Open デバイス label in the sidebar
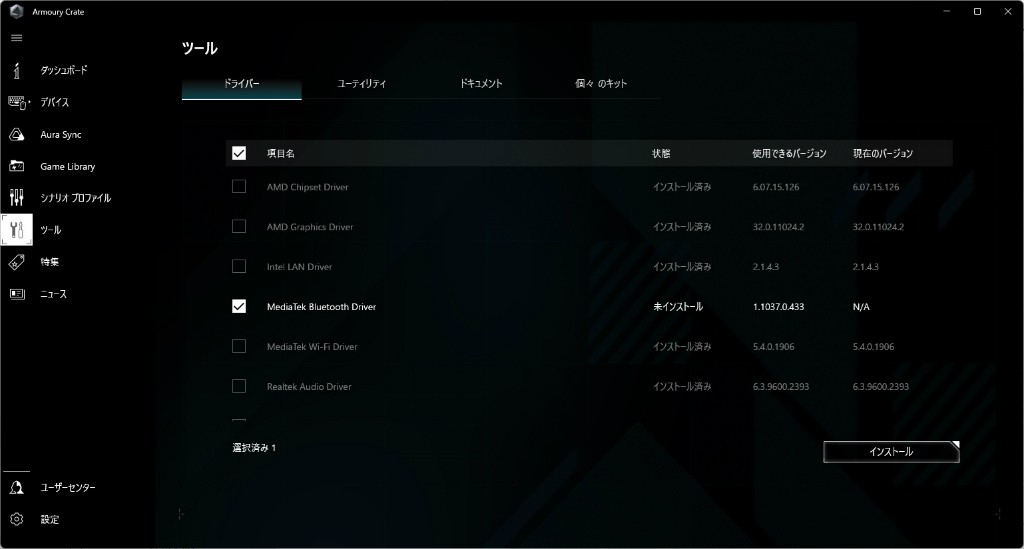This screenshot has height=549, width=1024. [x=54, y=102]
